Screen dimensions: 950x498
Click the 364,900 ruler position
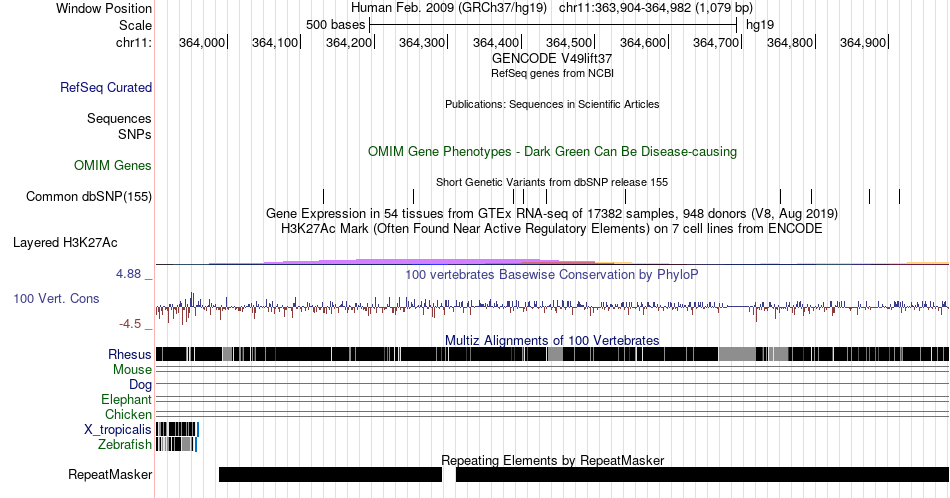pyautogui.click(x=863, y=42)
